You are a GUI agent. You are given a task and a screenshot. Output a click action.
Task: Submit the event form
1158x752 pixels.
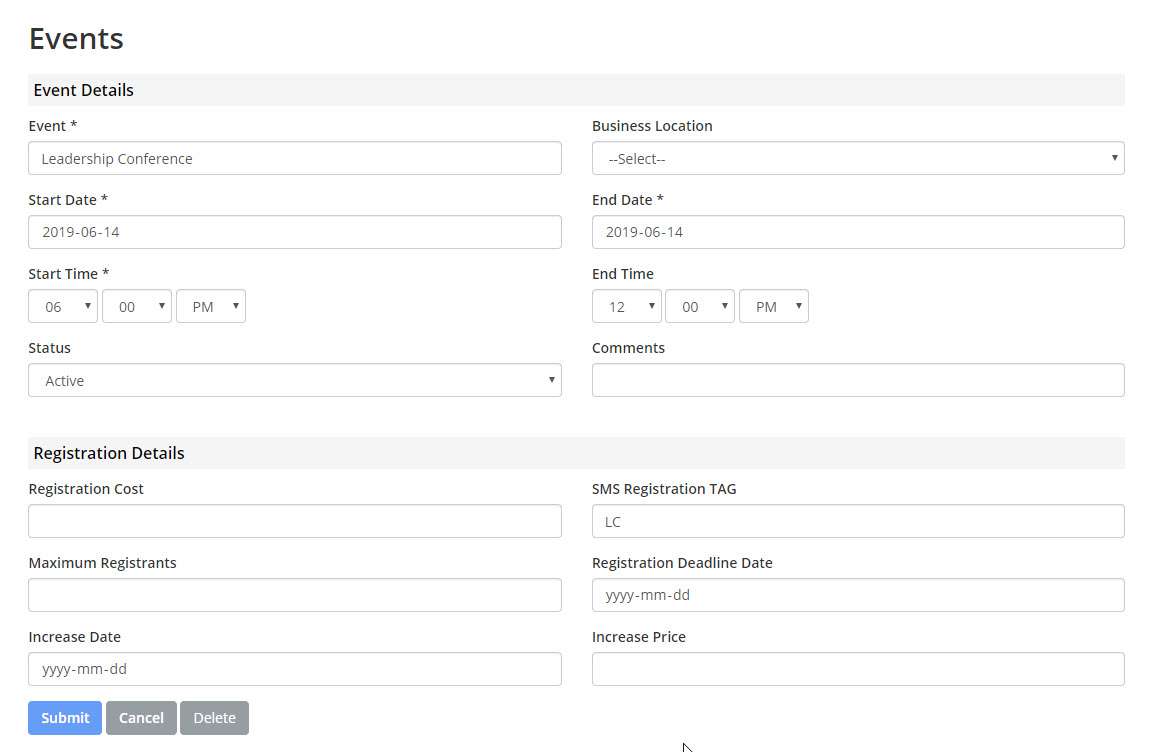tap(65, 717)
